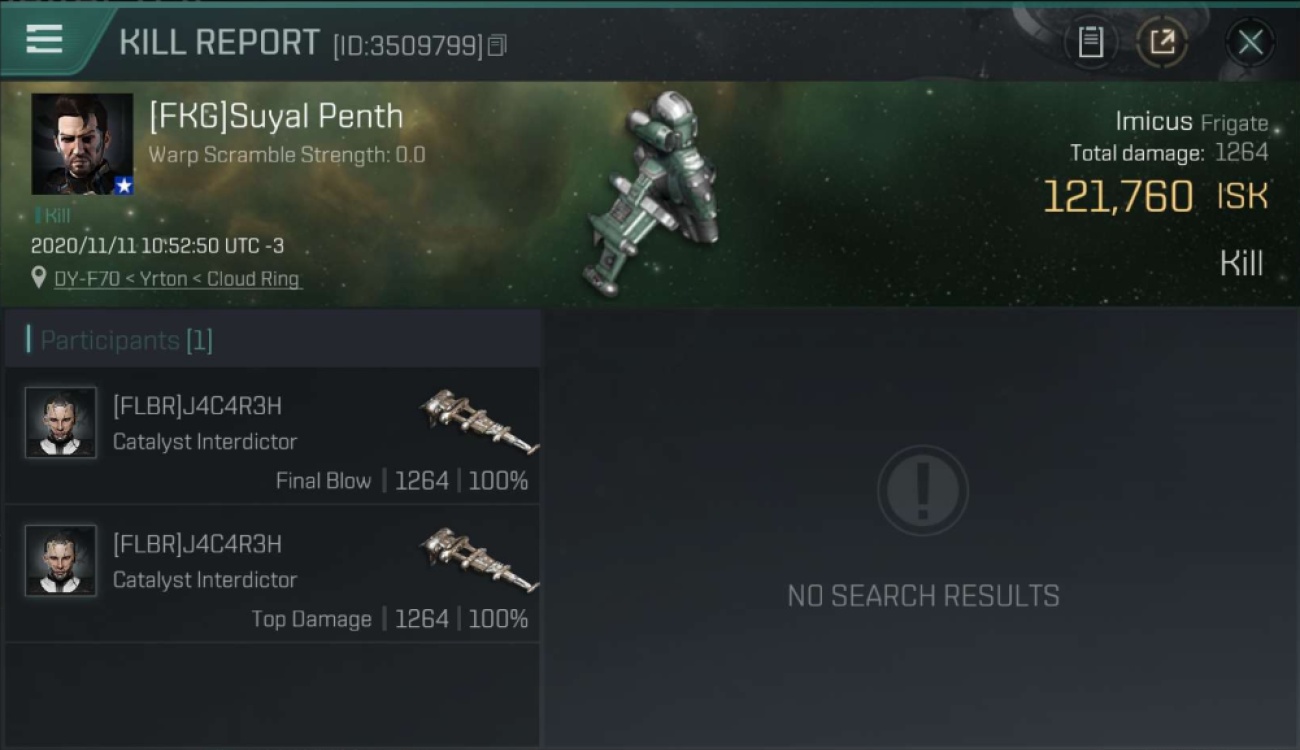
Task: Click the Top Damage [FLBR]J4C4R3H name
Action: coord(197,544)
